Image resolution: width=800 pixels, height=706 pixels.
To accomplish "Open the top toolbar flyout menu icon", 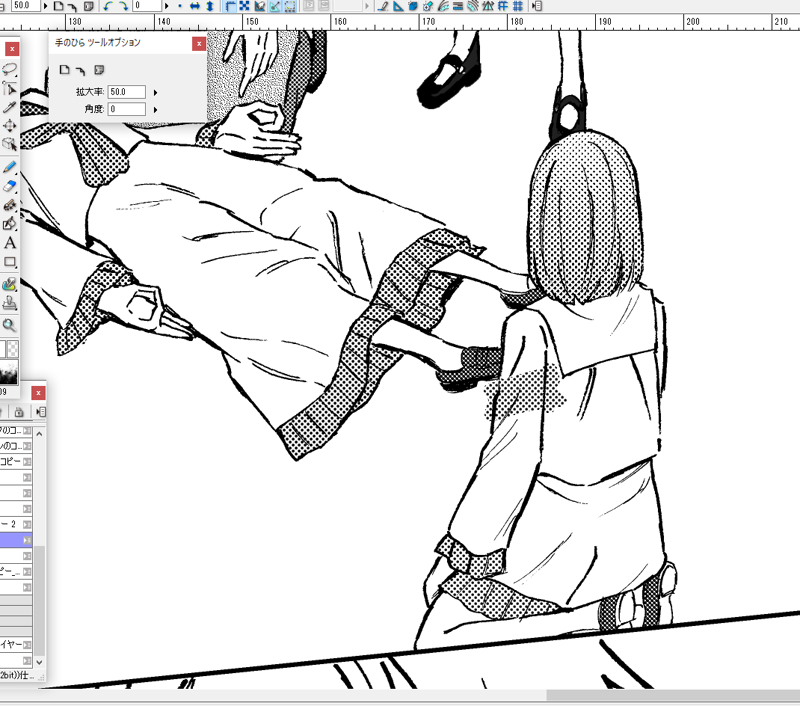I will click(536, 6).
